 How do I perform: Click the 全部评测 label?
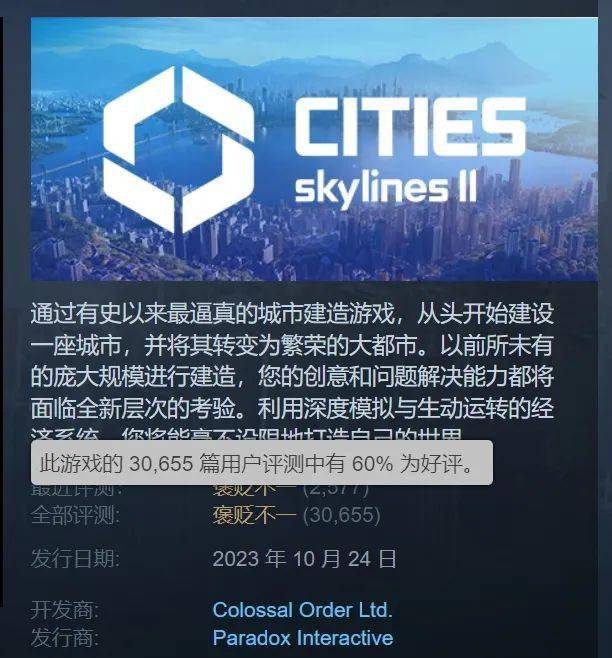(76, 515)
